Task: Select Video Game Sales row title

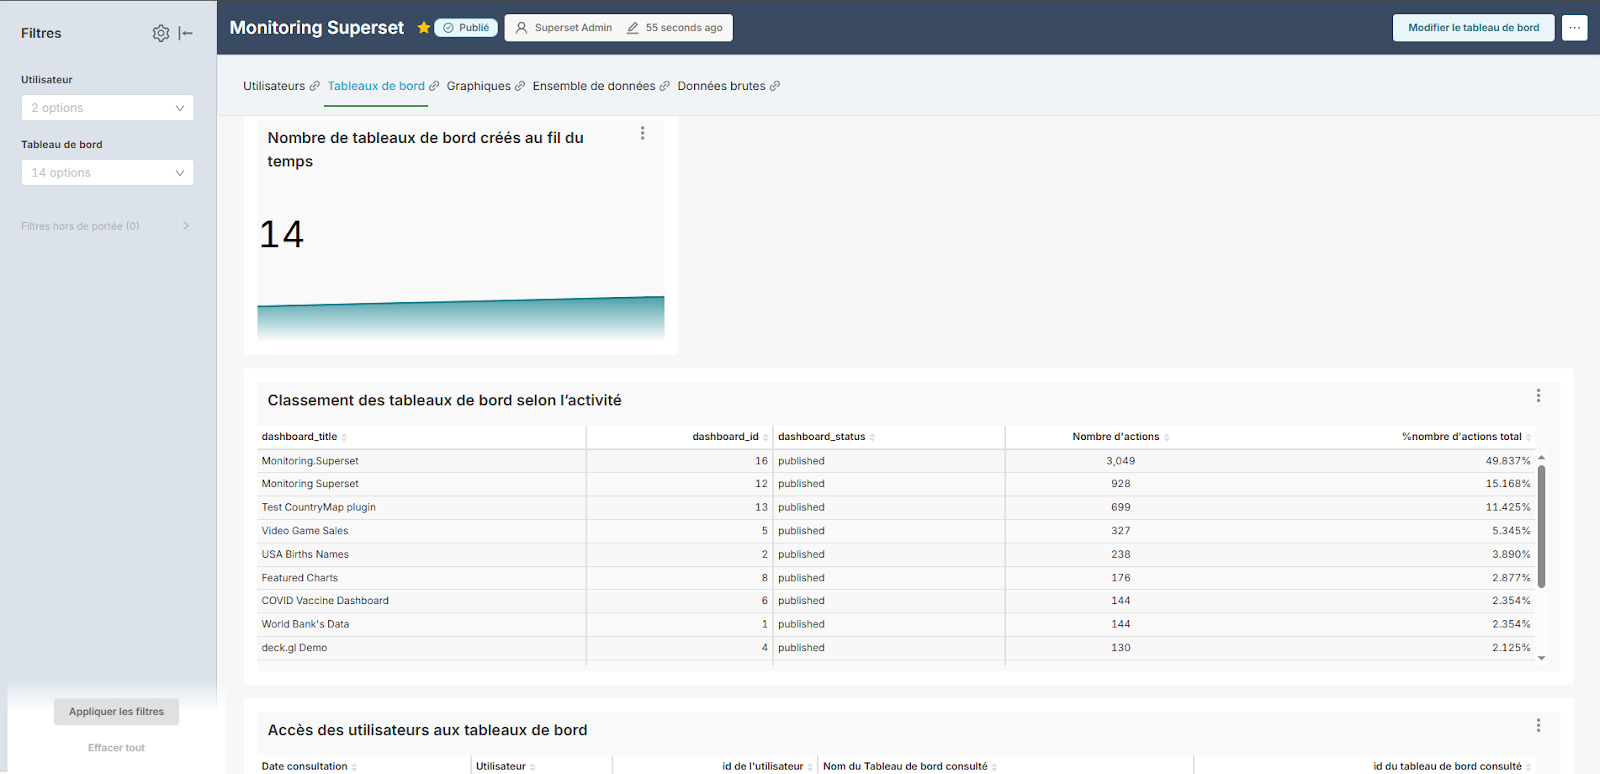Action: (x=305, y=531)
